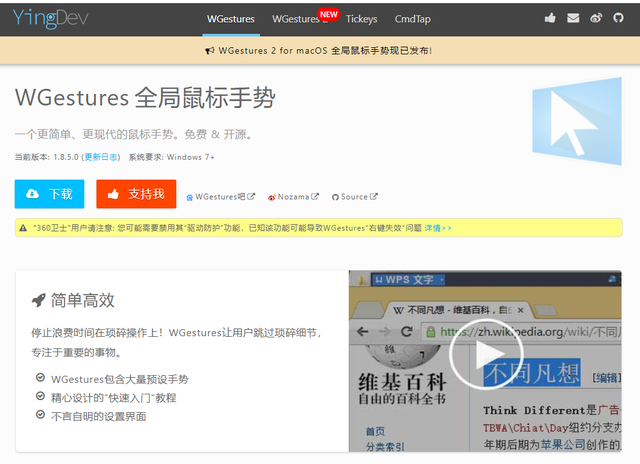This screenshot has height=464, width=640.
Task: Click the thumbs-up icon in the 支持我 button
Action: point(113,194)
